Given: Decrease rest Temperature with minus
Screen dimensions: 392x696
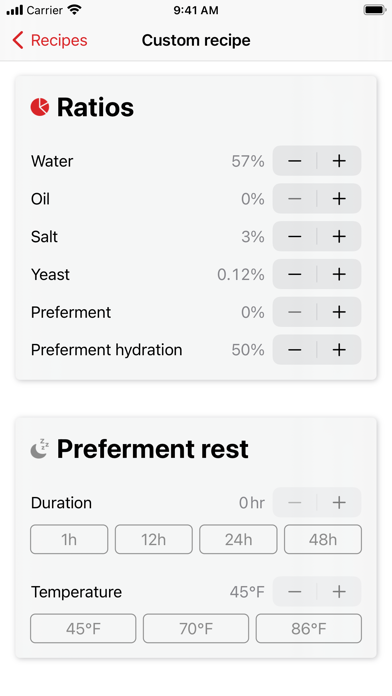Looking at the screenshot, I should 295,591.
